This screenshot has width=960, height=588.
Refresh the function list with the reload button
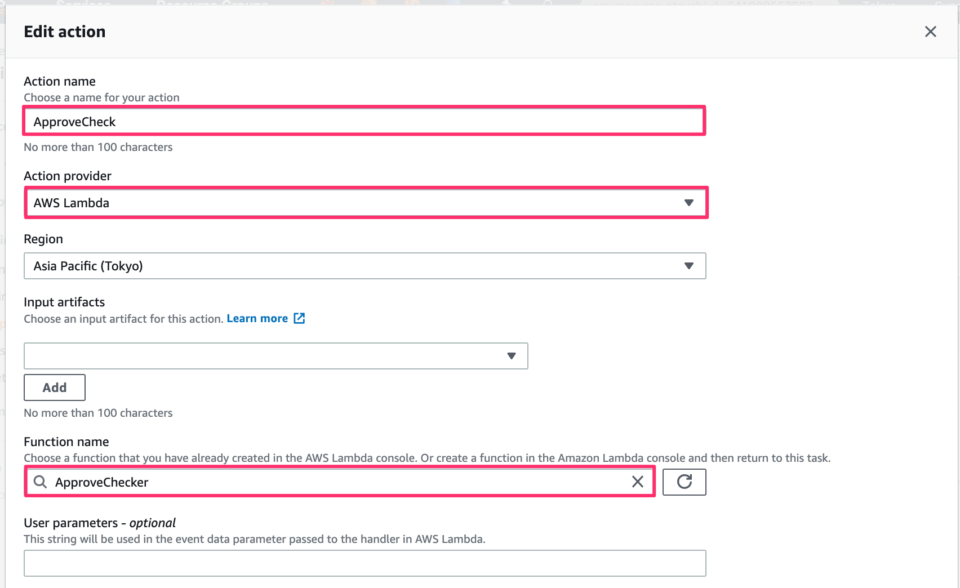[684, 482]
